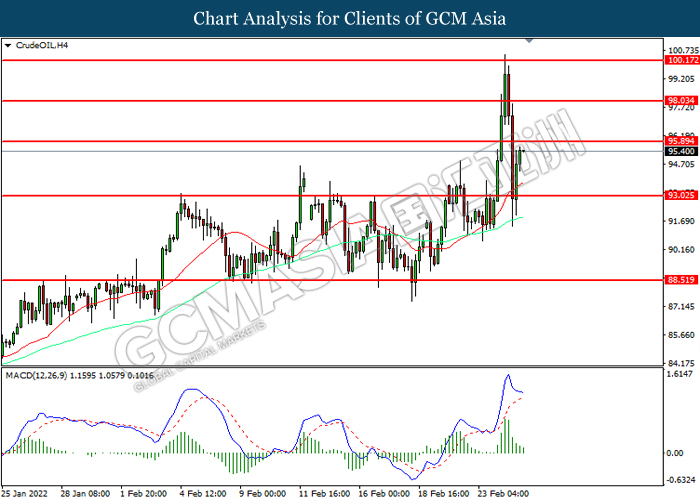The image size is (700, 500).
Task: Click the 16 Feb 00:00 time label
Action: 384,493
